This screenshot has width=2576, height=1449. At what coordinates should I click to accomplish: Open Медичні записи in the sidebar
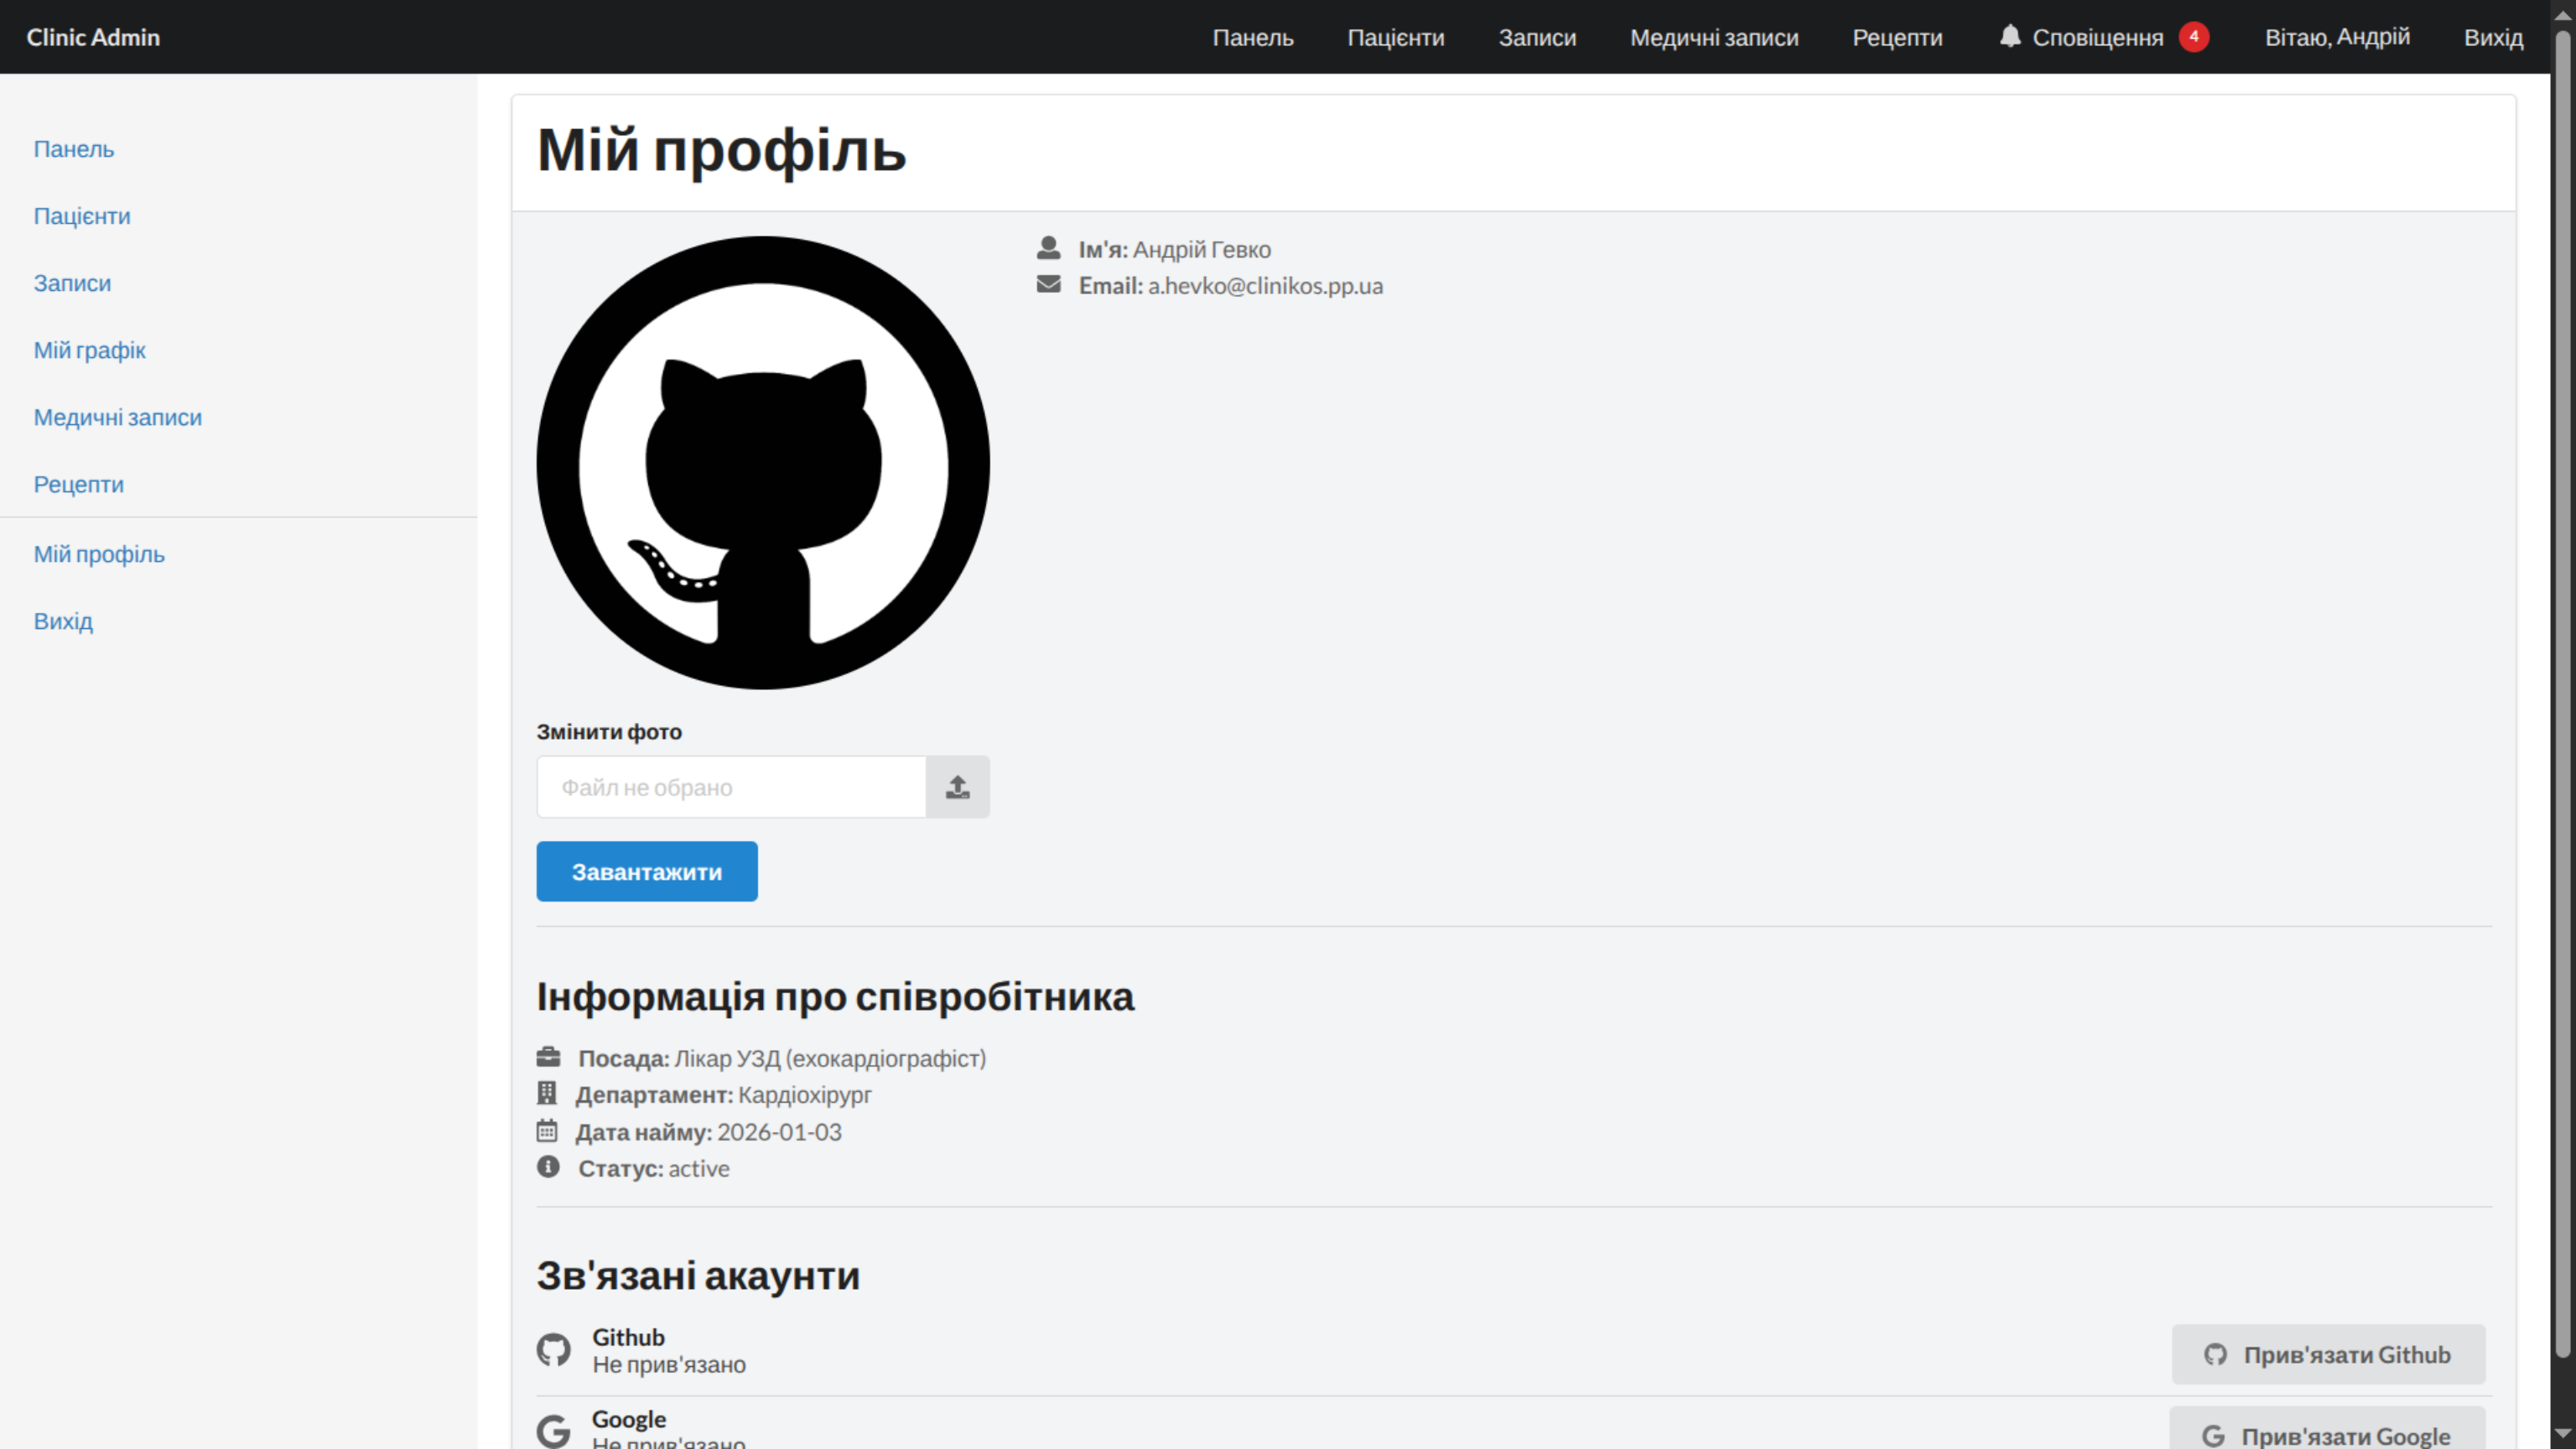click(118, 417)
